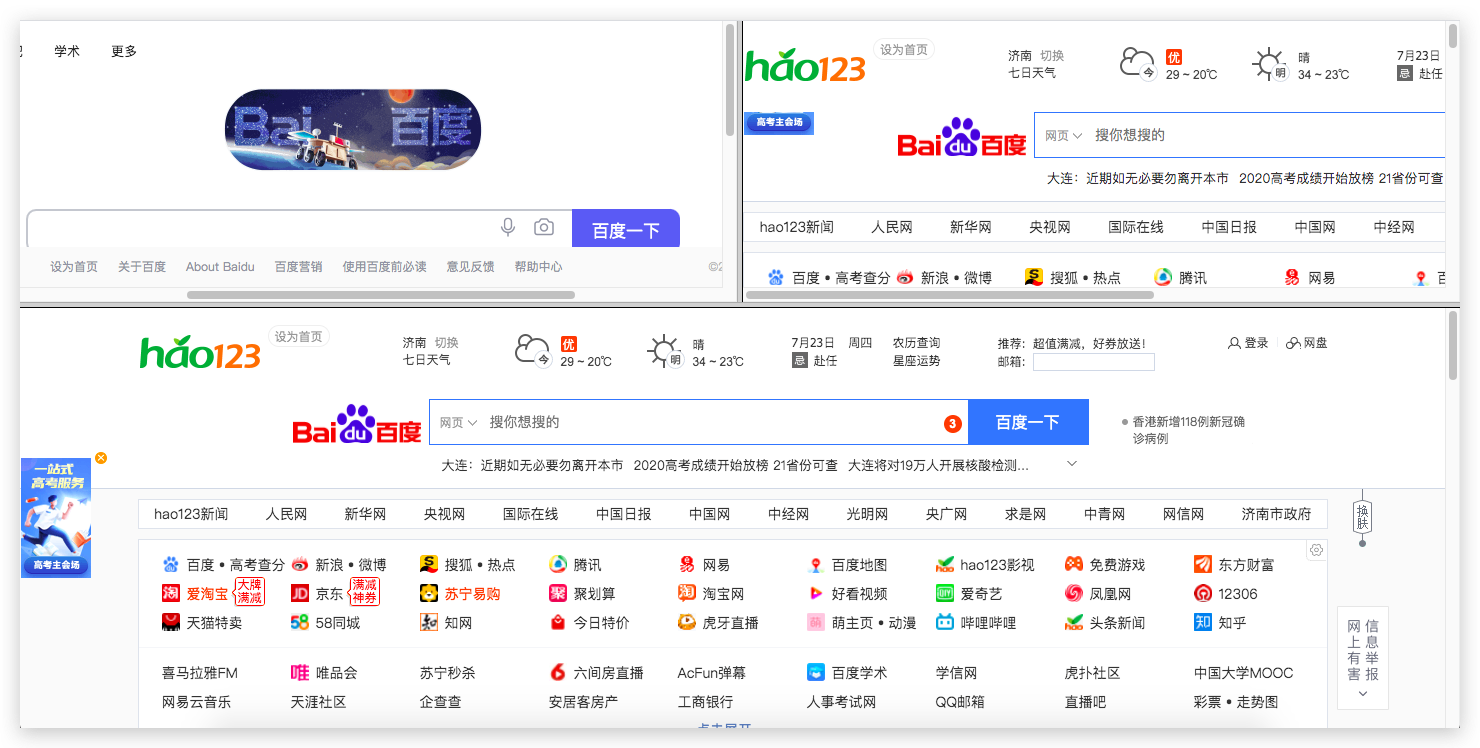Open 七日天气 link in bottom pane
1480x748 pixels.
point(427,360)
